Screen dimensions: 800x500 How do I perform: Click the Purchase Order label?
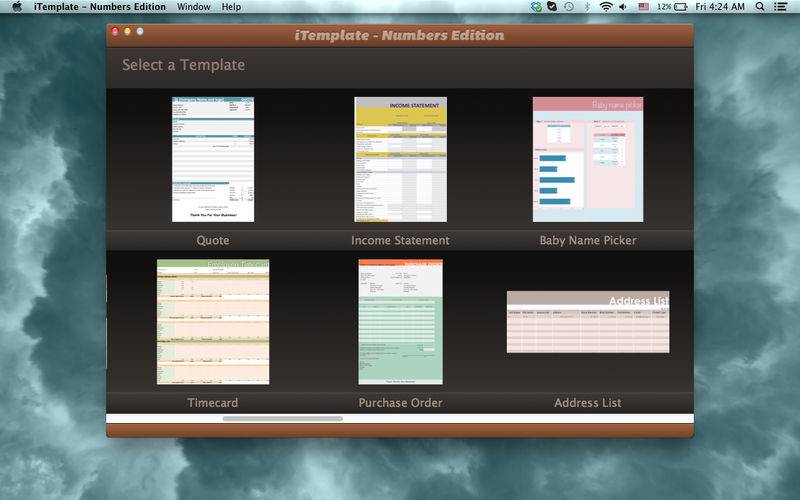click(x=401, y=403)
